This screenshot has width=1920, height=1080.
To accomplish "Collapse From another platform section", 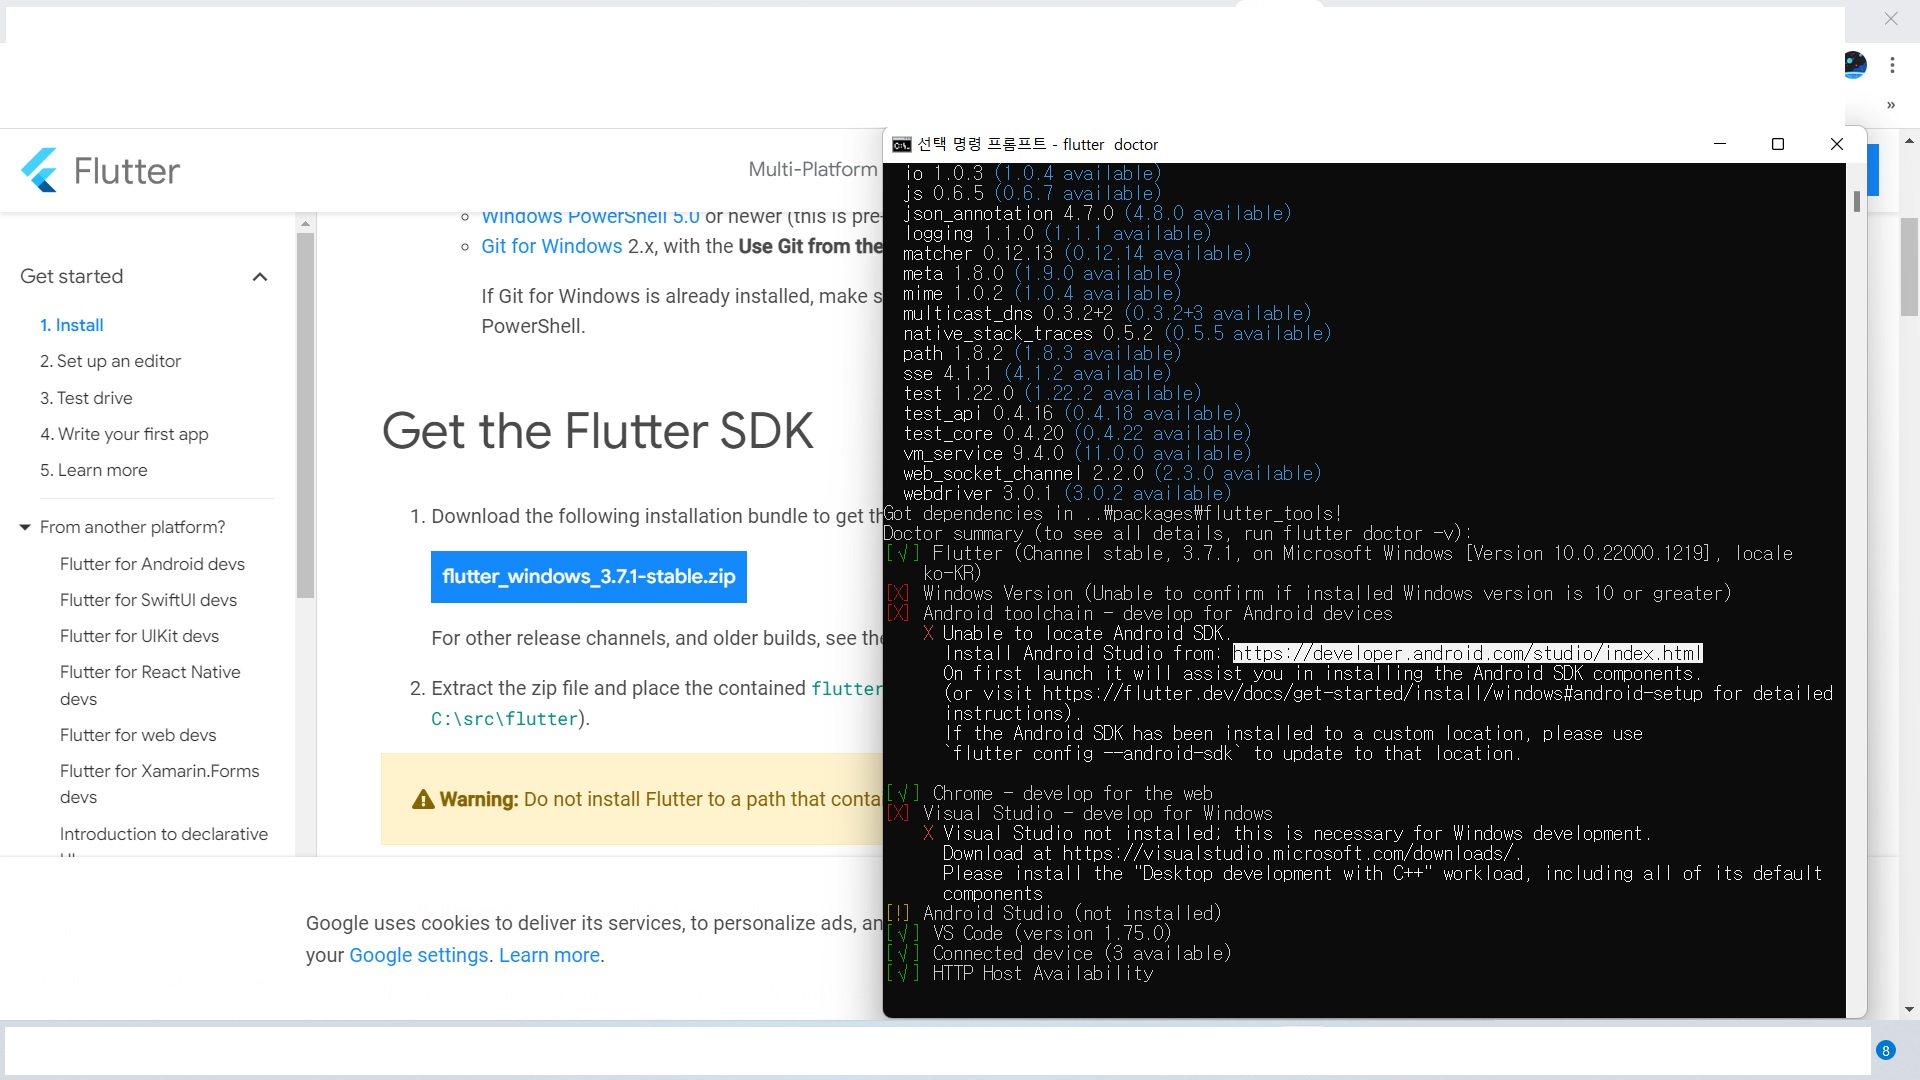I will point(25,527).
